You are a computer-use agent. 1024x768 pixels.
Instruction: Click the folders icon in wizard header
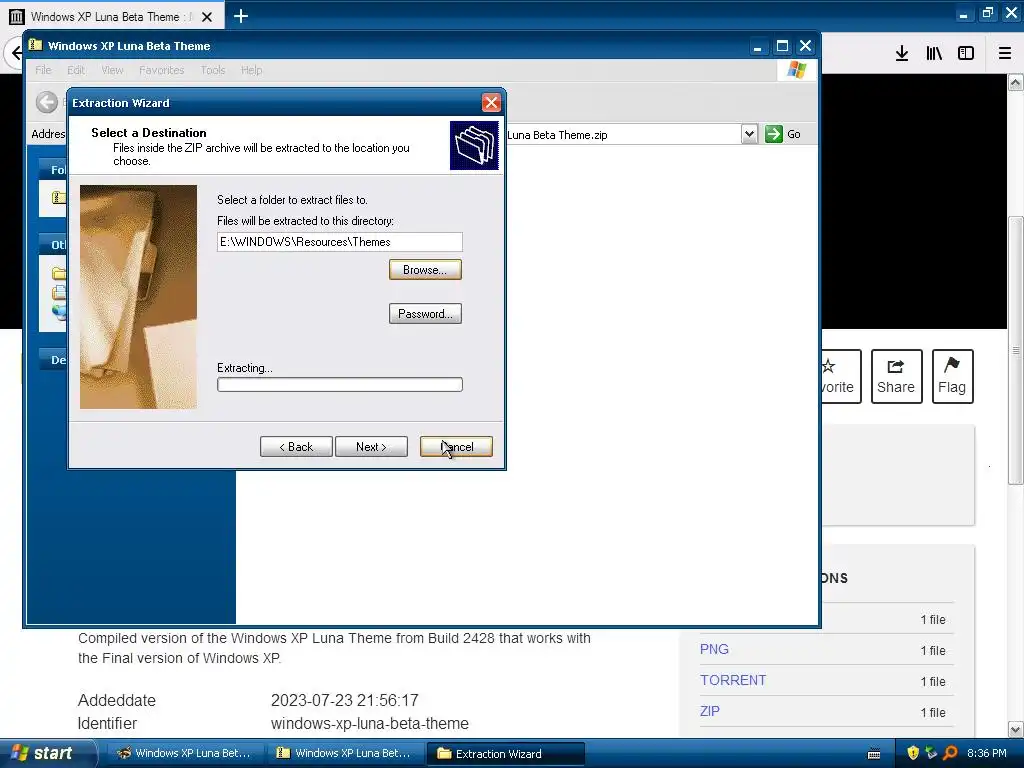coord(474,145)
